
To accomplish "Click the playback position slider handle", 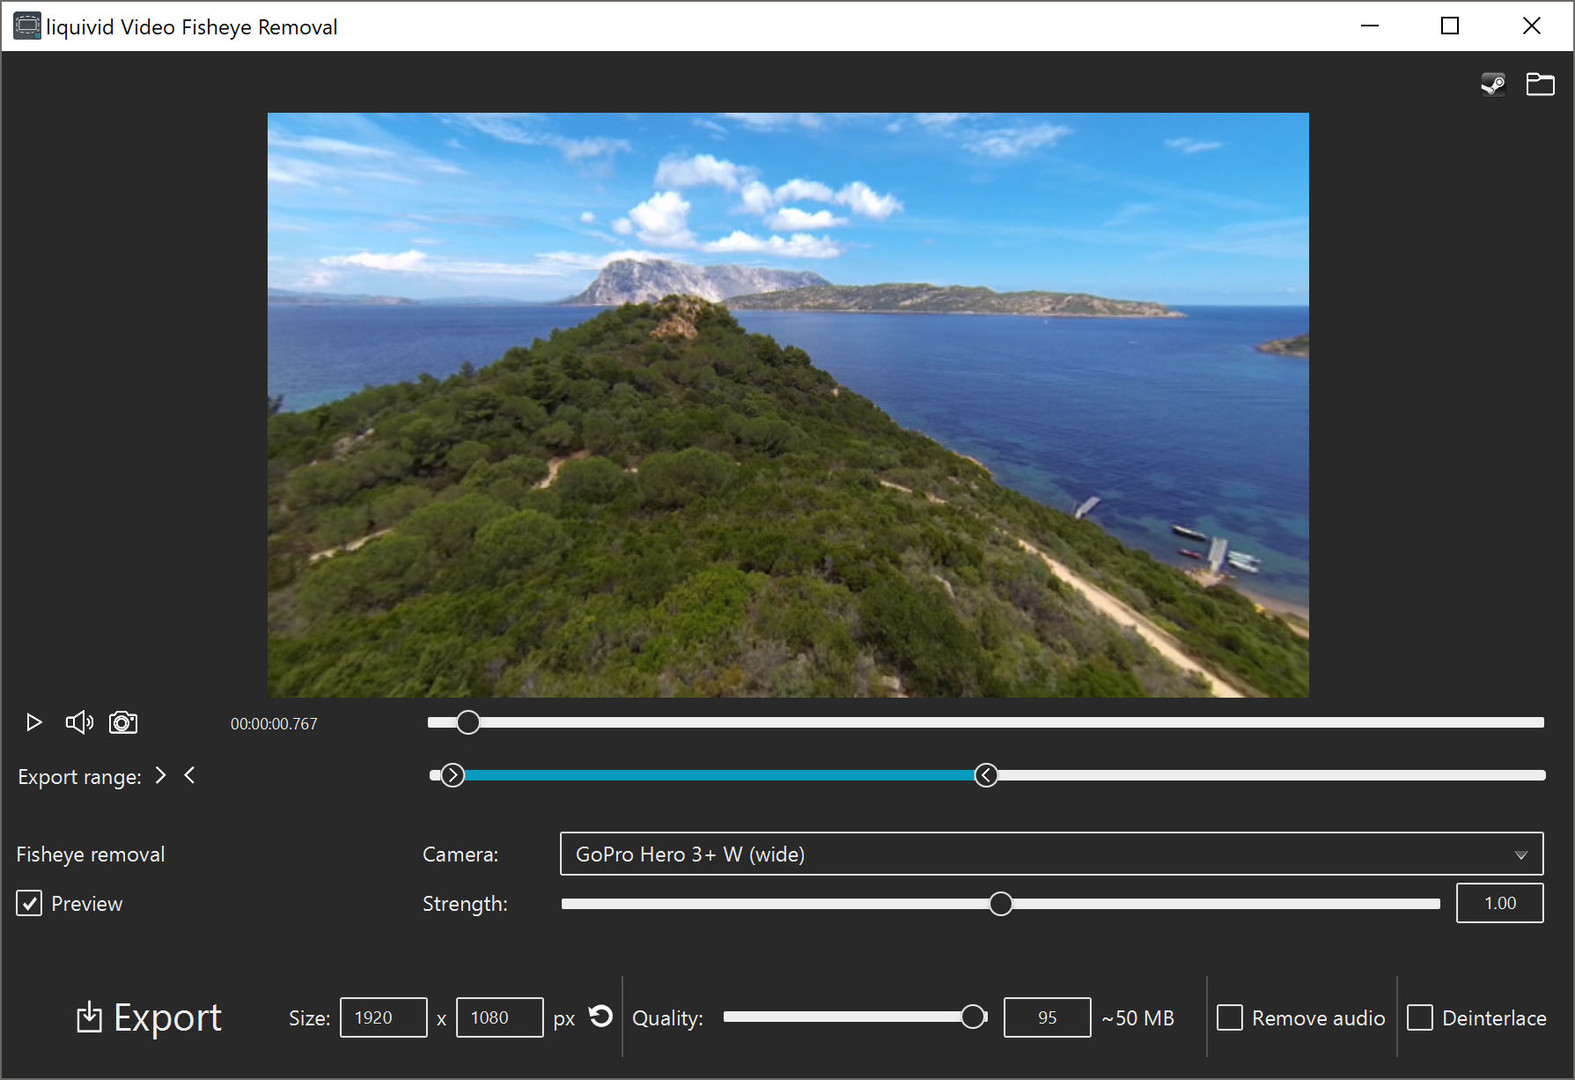I will (x=468, y=722).
